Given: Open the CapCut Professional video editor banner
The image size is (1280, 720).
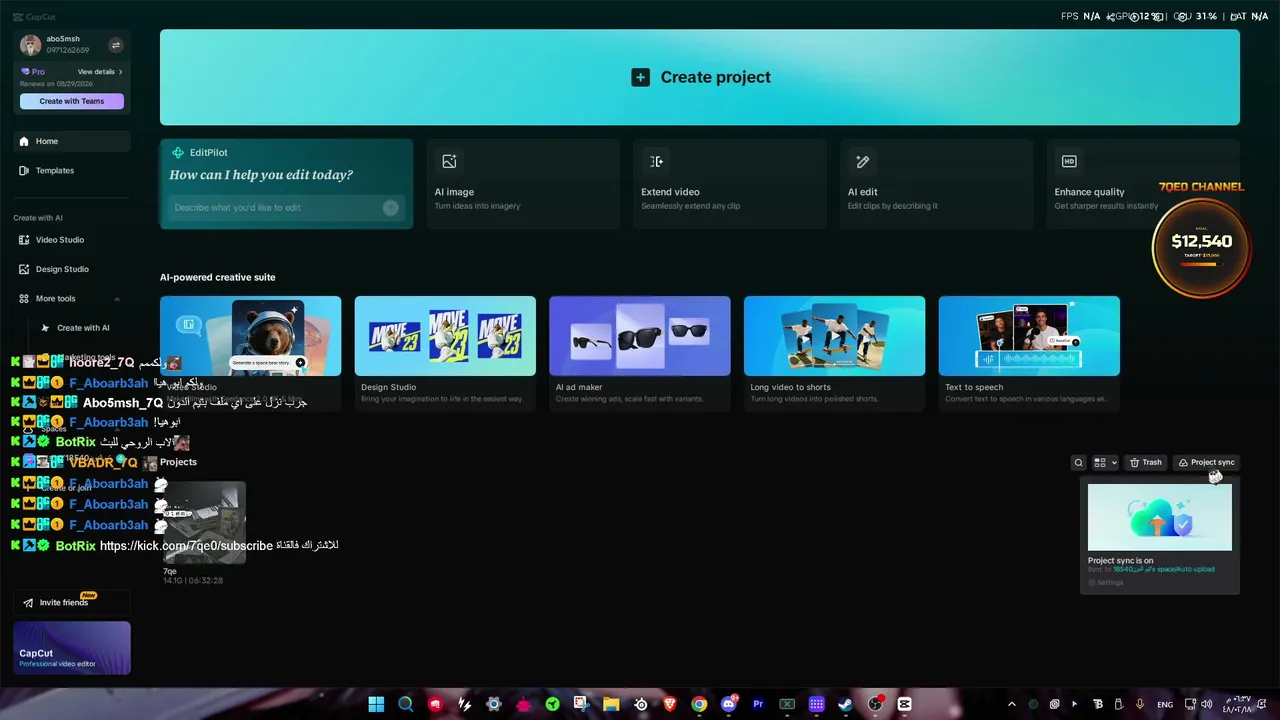Looking at the screenshot, I should pyautogui.click(x=72, y=648).
